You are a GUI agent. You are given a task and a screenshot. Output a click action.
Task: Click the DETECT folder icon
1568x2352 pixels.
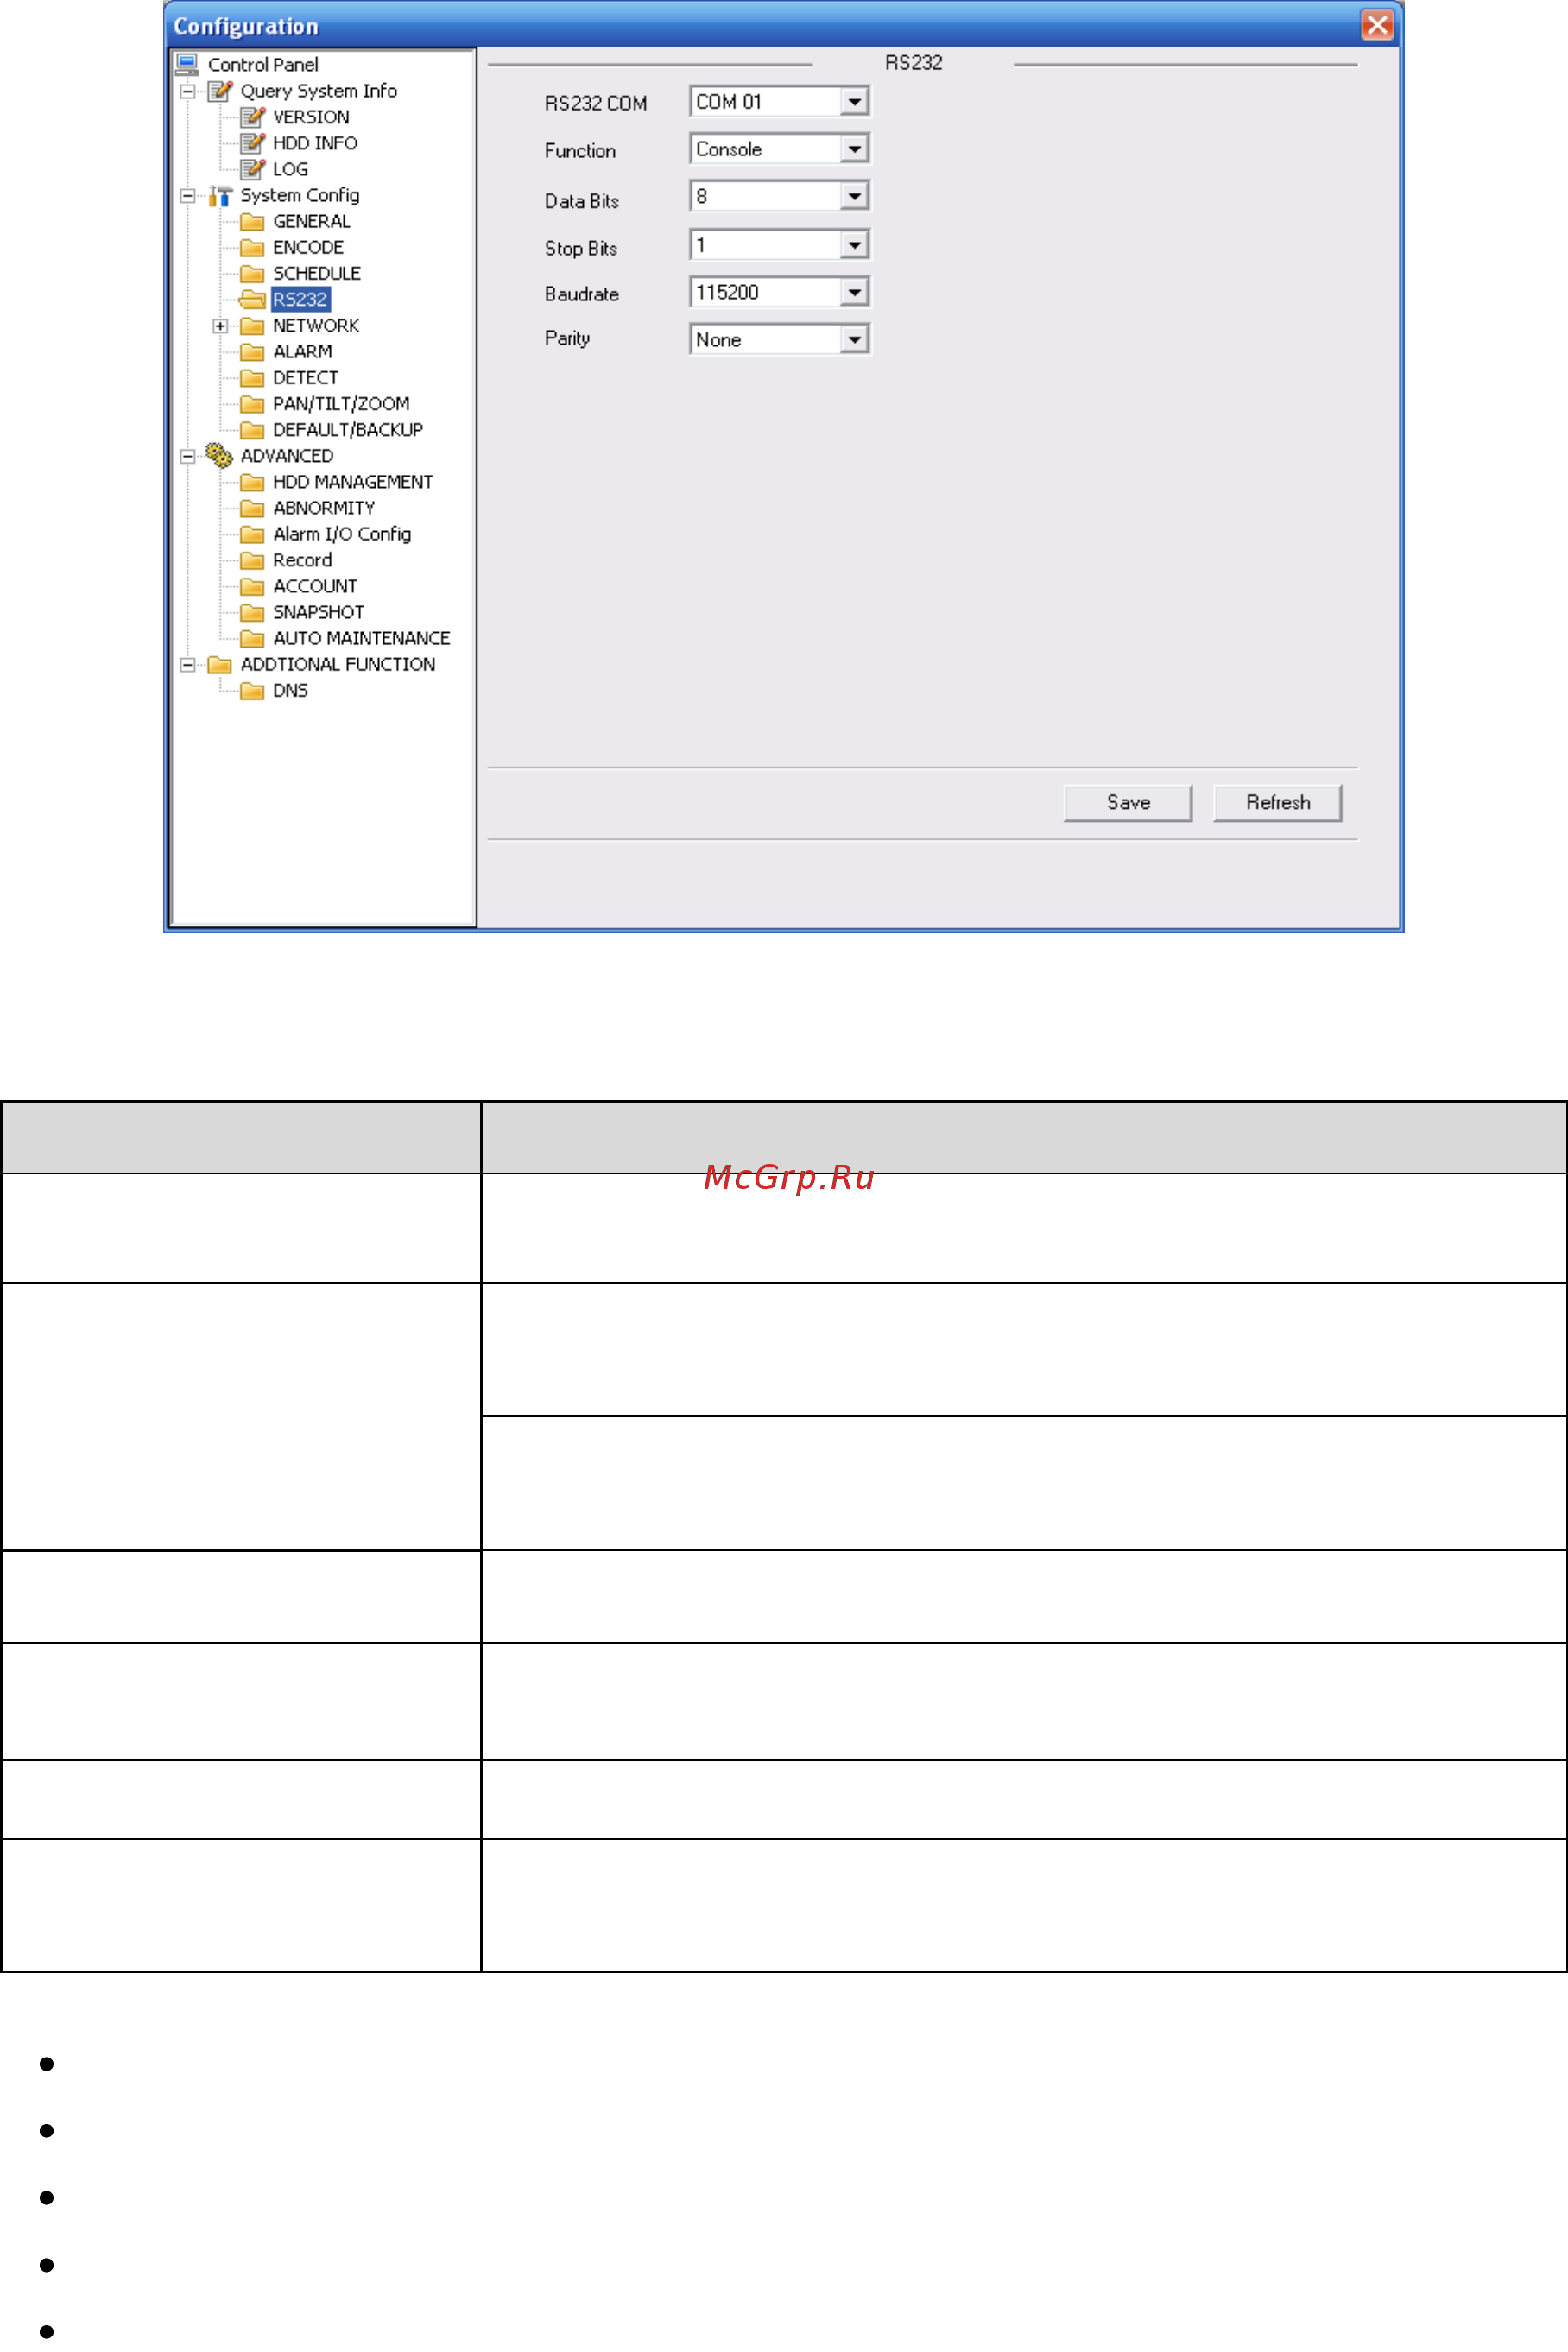253,378
